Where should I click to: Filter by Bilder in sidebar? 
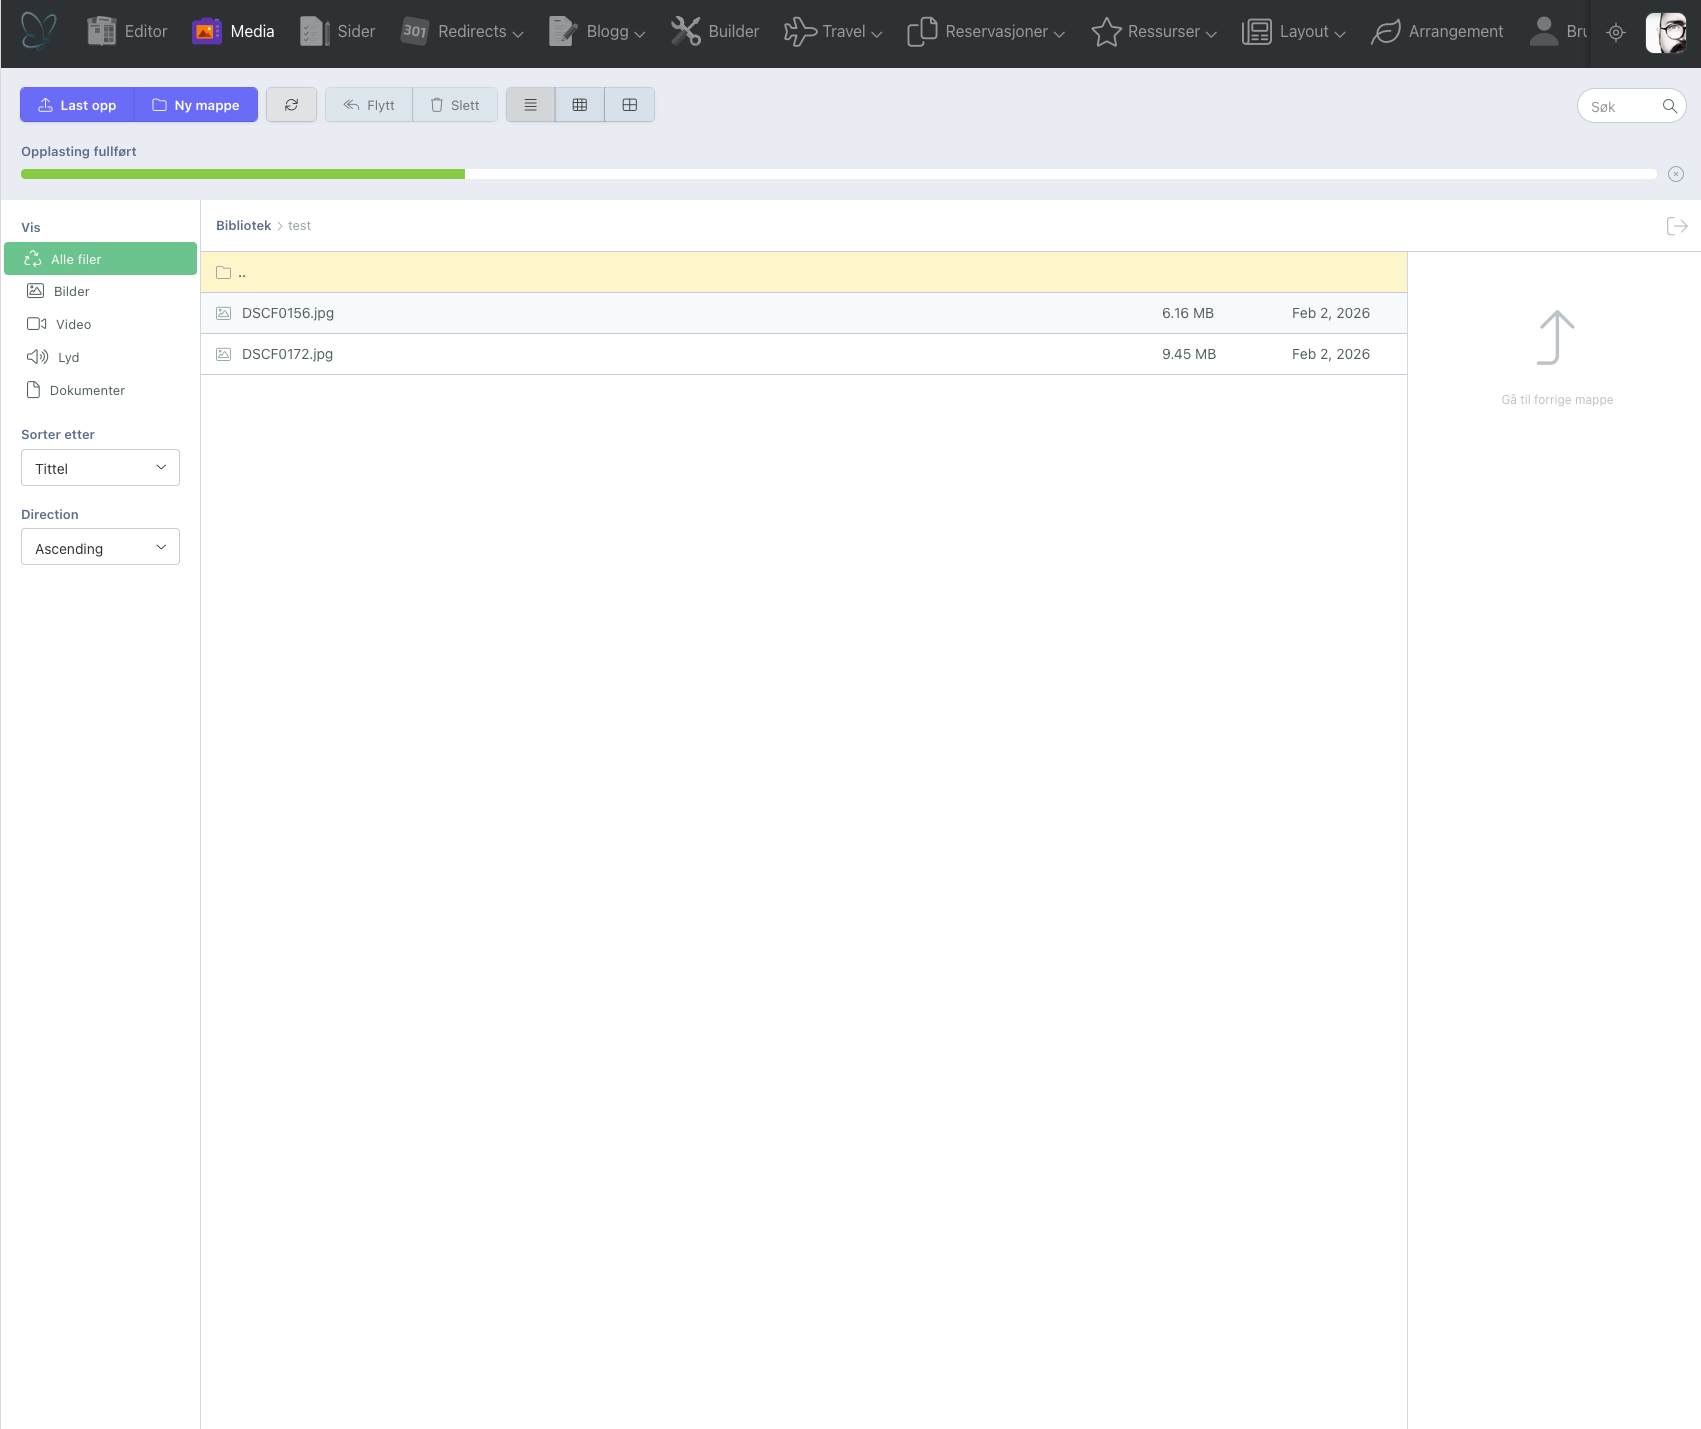click(71, 291)
